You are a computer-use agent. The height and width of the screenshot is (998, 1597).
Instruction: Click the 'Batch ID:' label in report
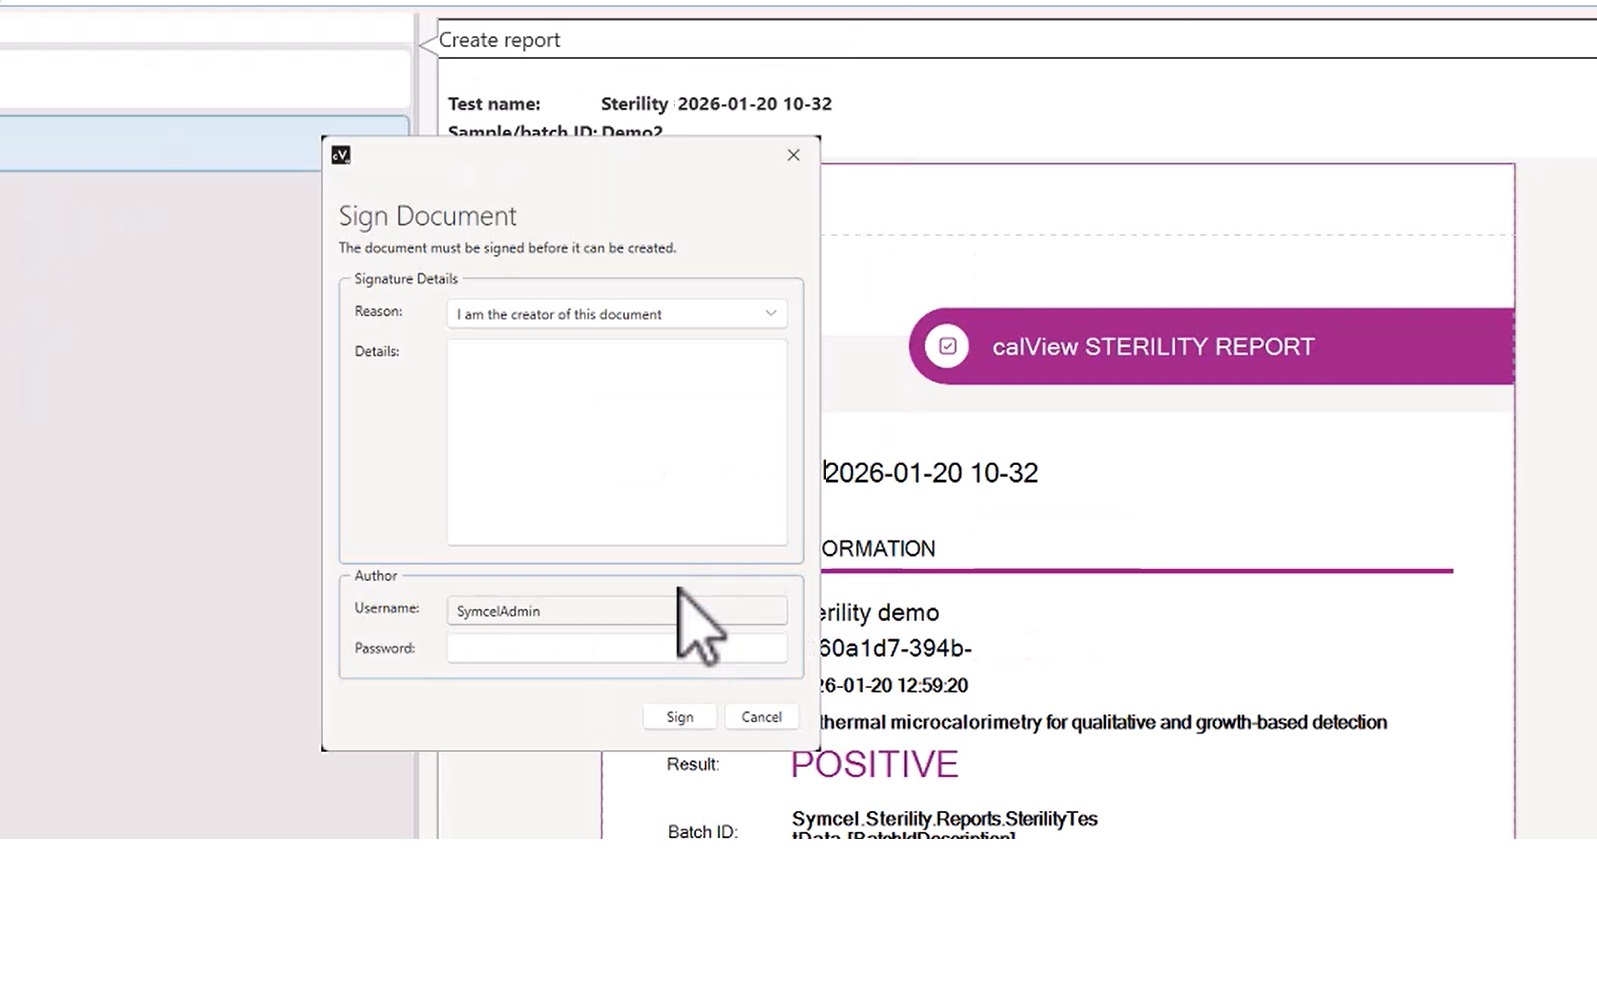(x=702, y=832)
